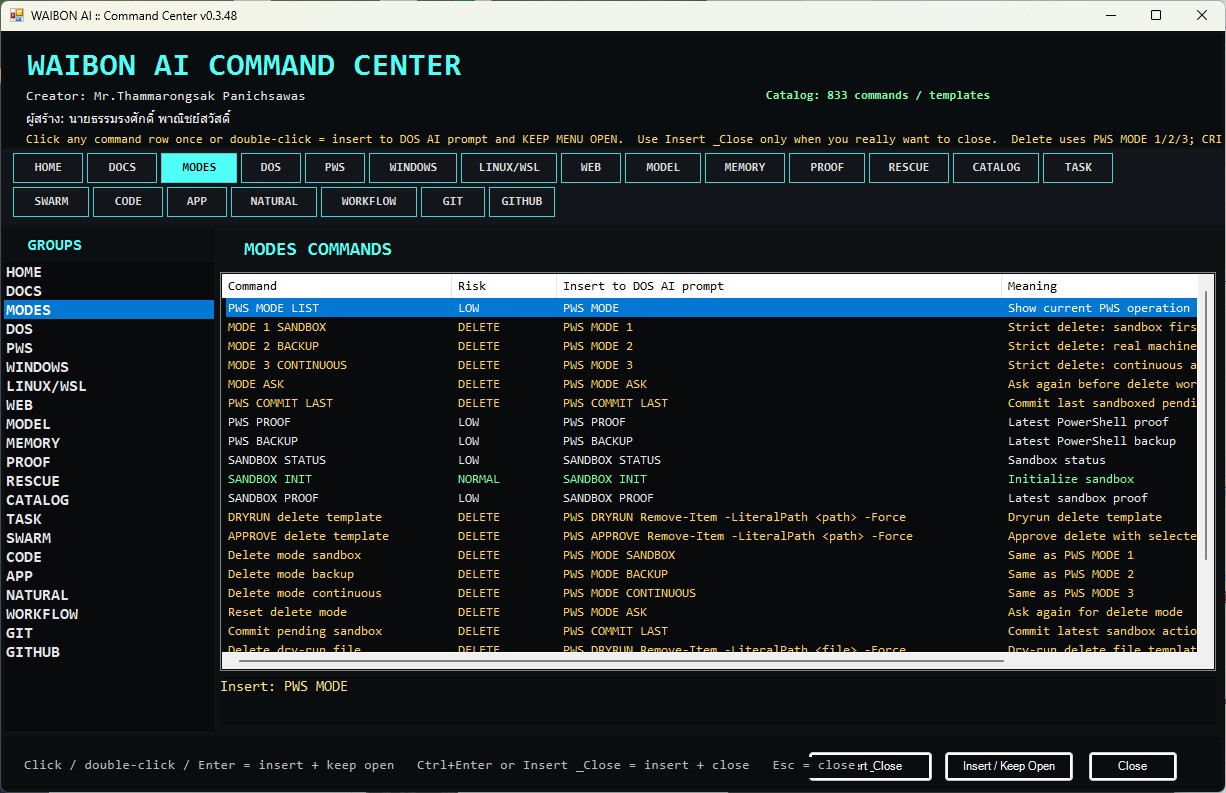Select LINUX/WSL in the GROUPS list
Screen dimensions: 1226x793
click(x=108, y=386)
